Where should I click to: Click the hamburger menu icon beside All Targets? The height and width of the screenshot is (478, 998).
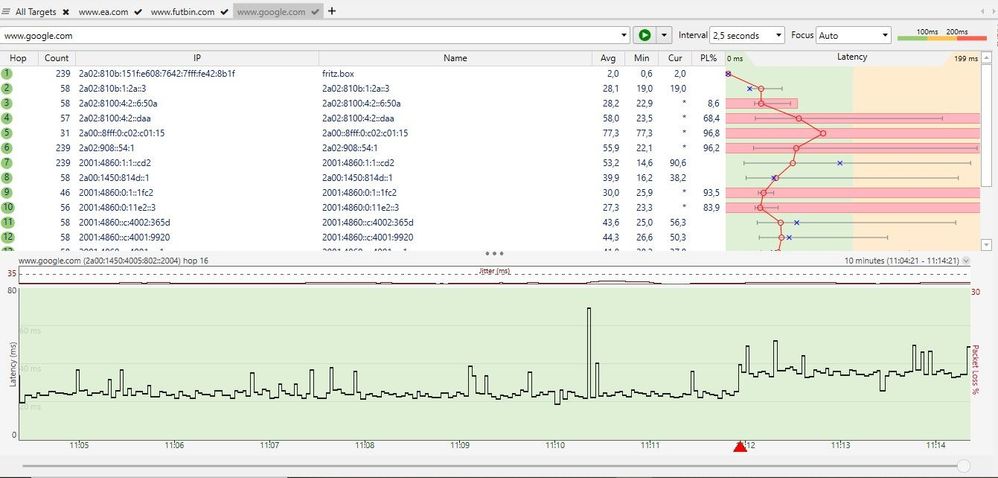[6, 11]
